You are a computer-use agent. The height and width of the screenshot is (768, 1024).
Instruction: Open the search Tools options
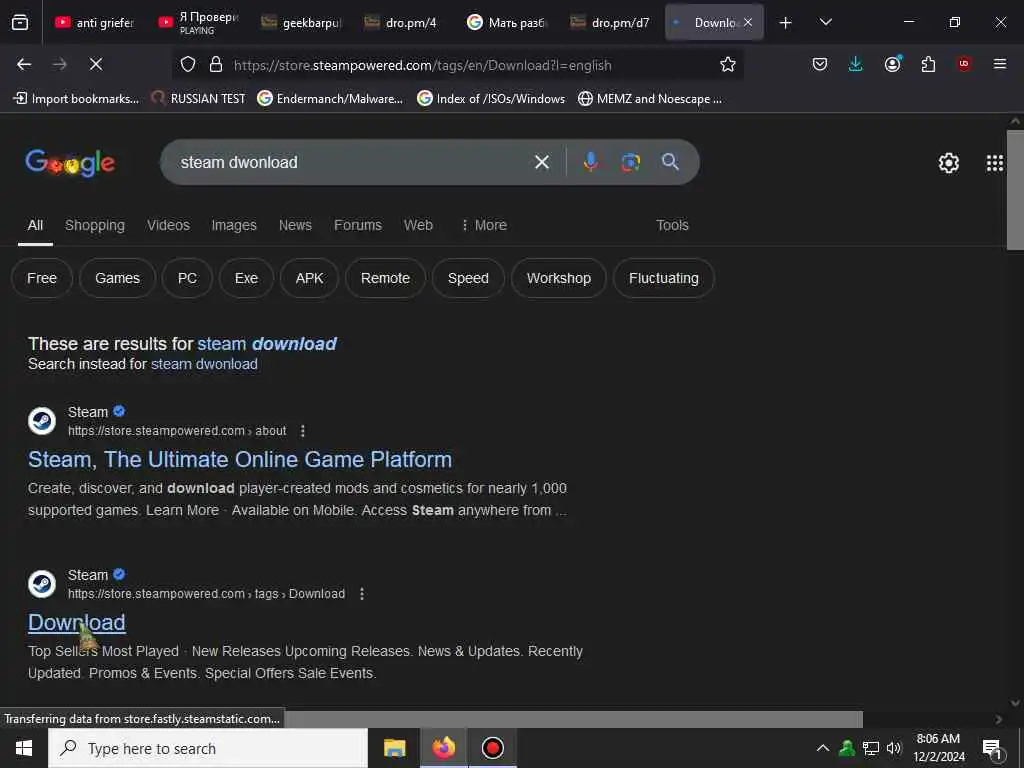point(672,225)
